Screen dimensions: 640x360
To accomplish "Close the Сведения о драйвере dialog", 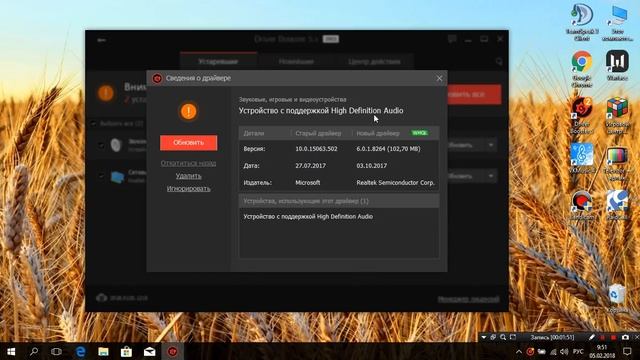I will point(439,78).
